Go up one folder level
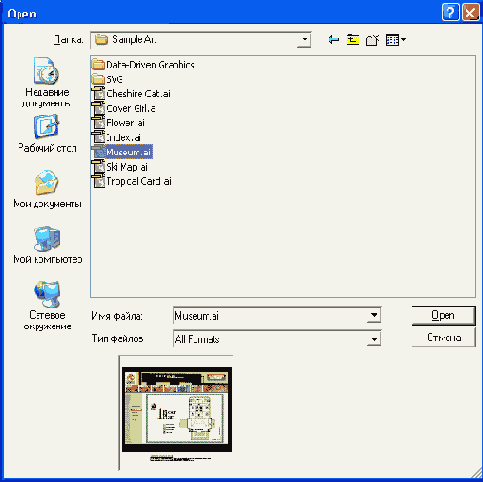This screenshot has height=482, width=483. pos(353,40)
